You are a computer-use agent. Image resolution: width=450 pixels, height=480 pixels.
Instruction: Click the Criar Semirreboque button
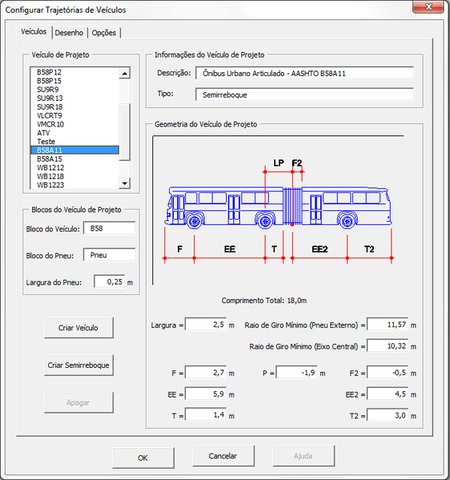point(79,365)
